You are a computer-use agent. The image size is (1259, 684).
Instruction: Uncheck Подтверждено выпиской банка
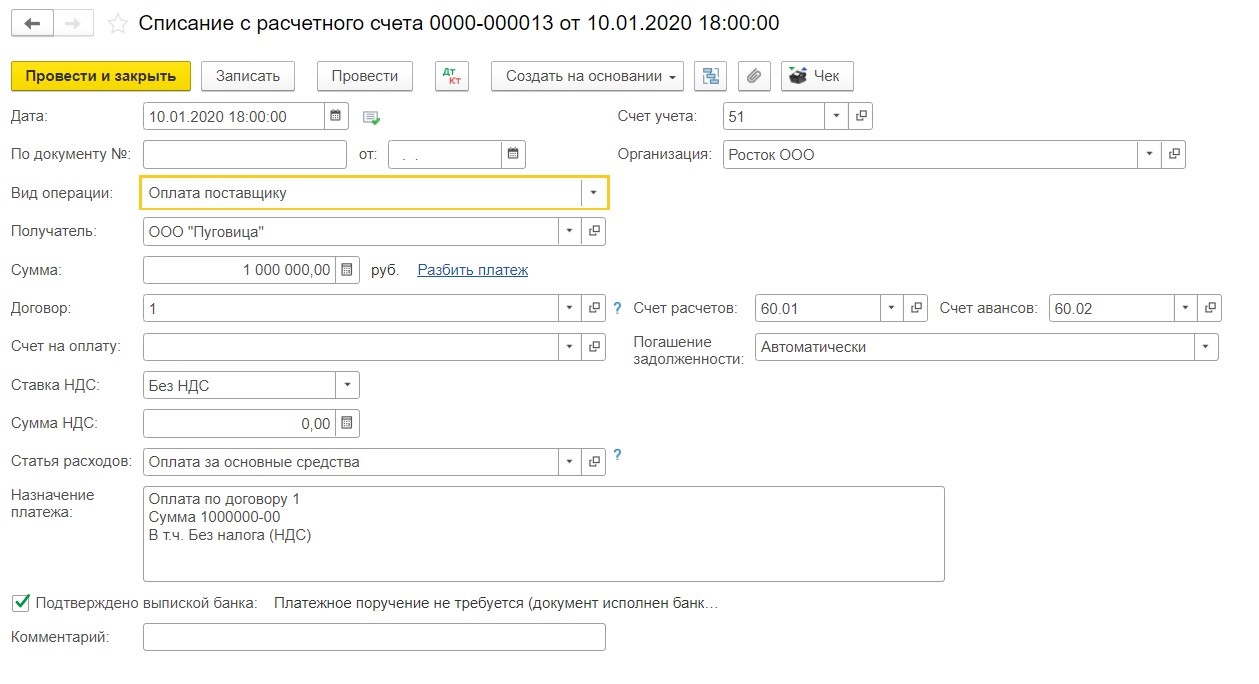click(20, 603)
